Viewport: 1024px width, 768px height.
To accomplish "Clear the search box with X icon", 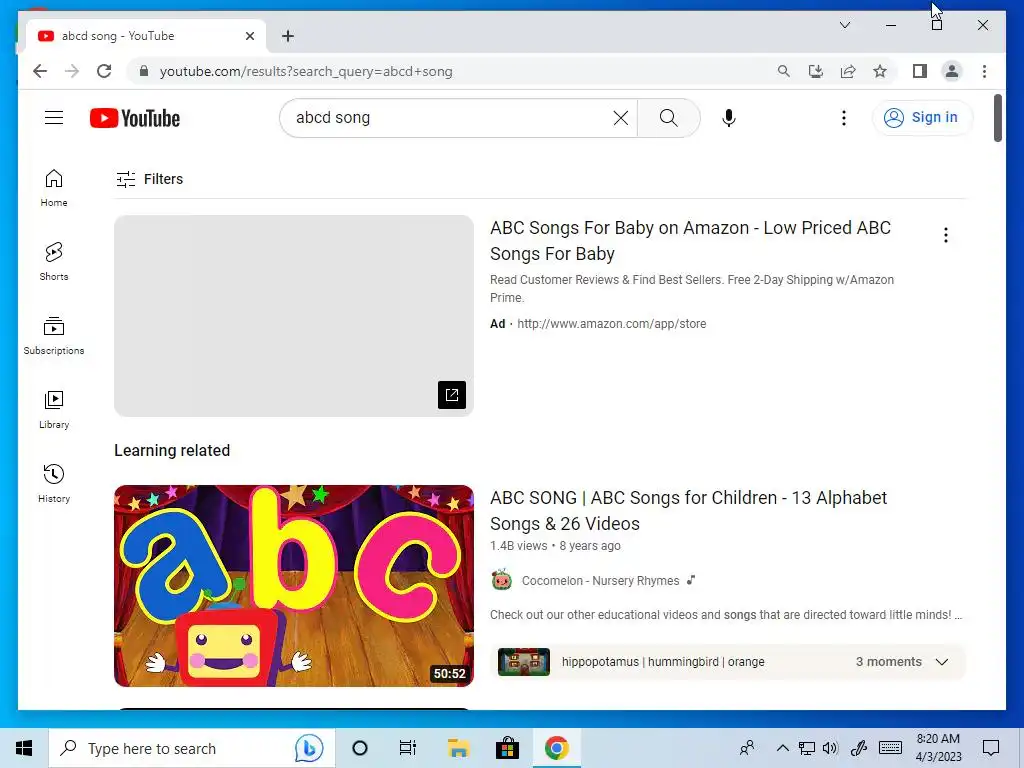I will click(621, 118).
